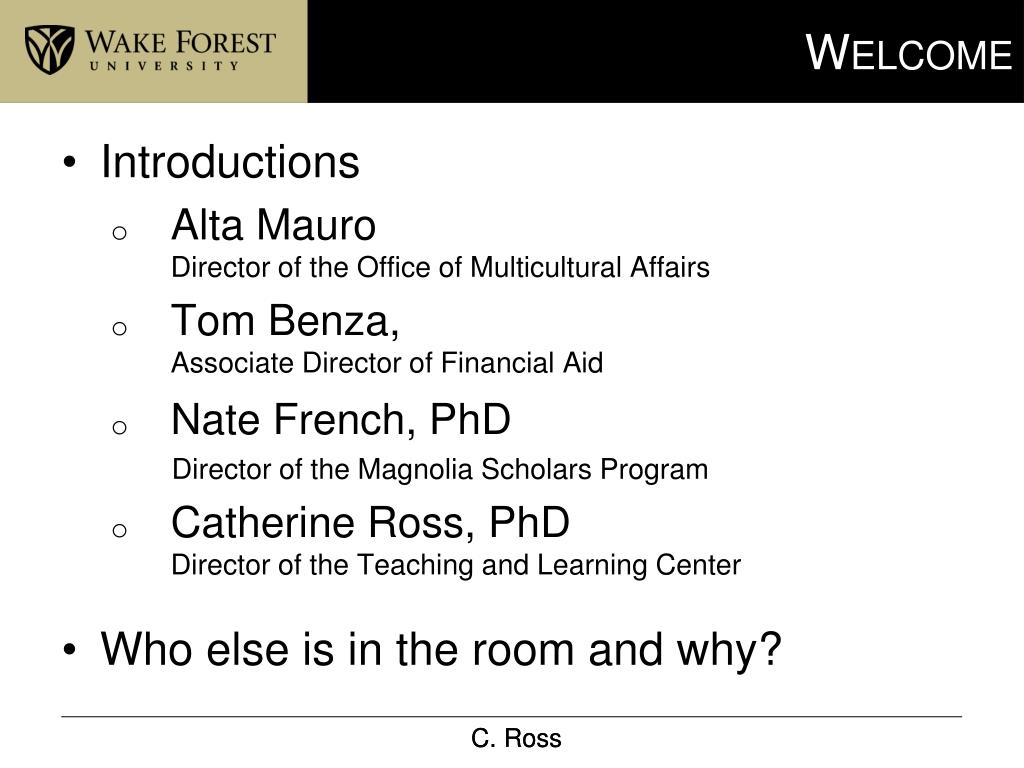Viewport: 1024px width, 768px height.
Task: Select the name Tom Benza
Action: point(285,321)
